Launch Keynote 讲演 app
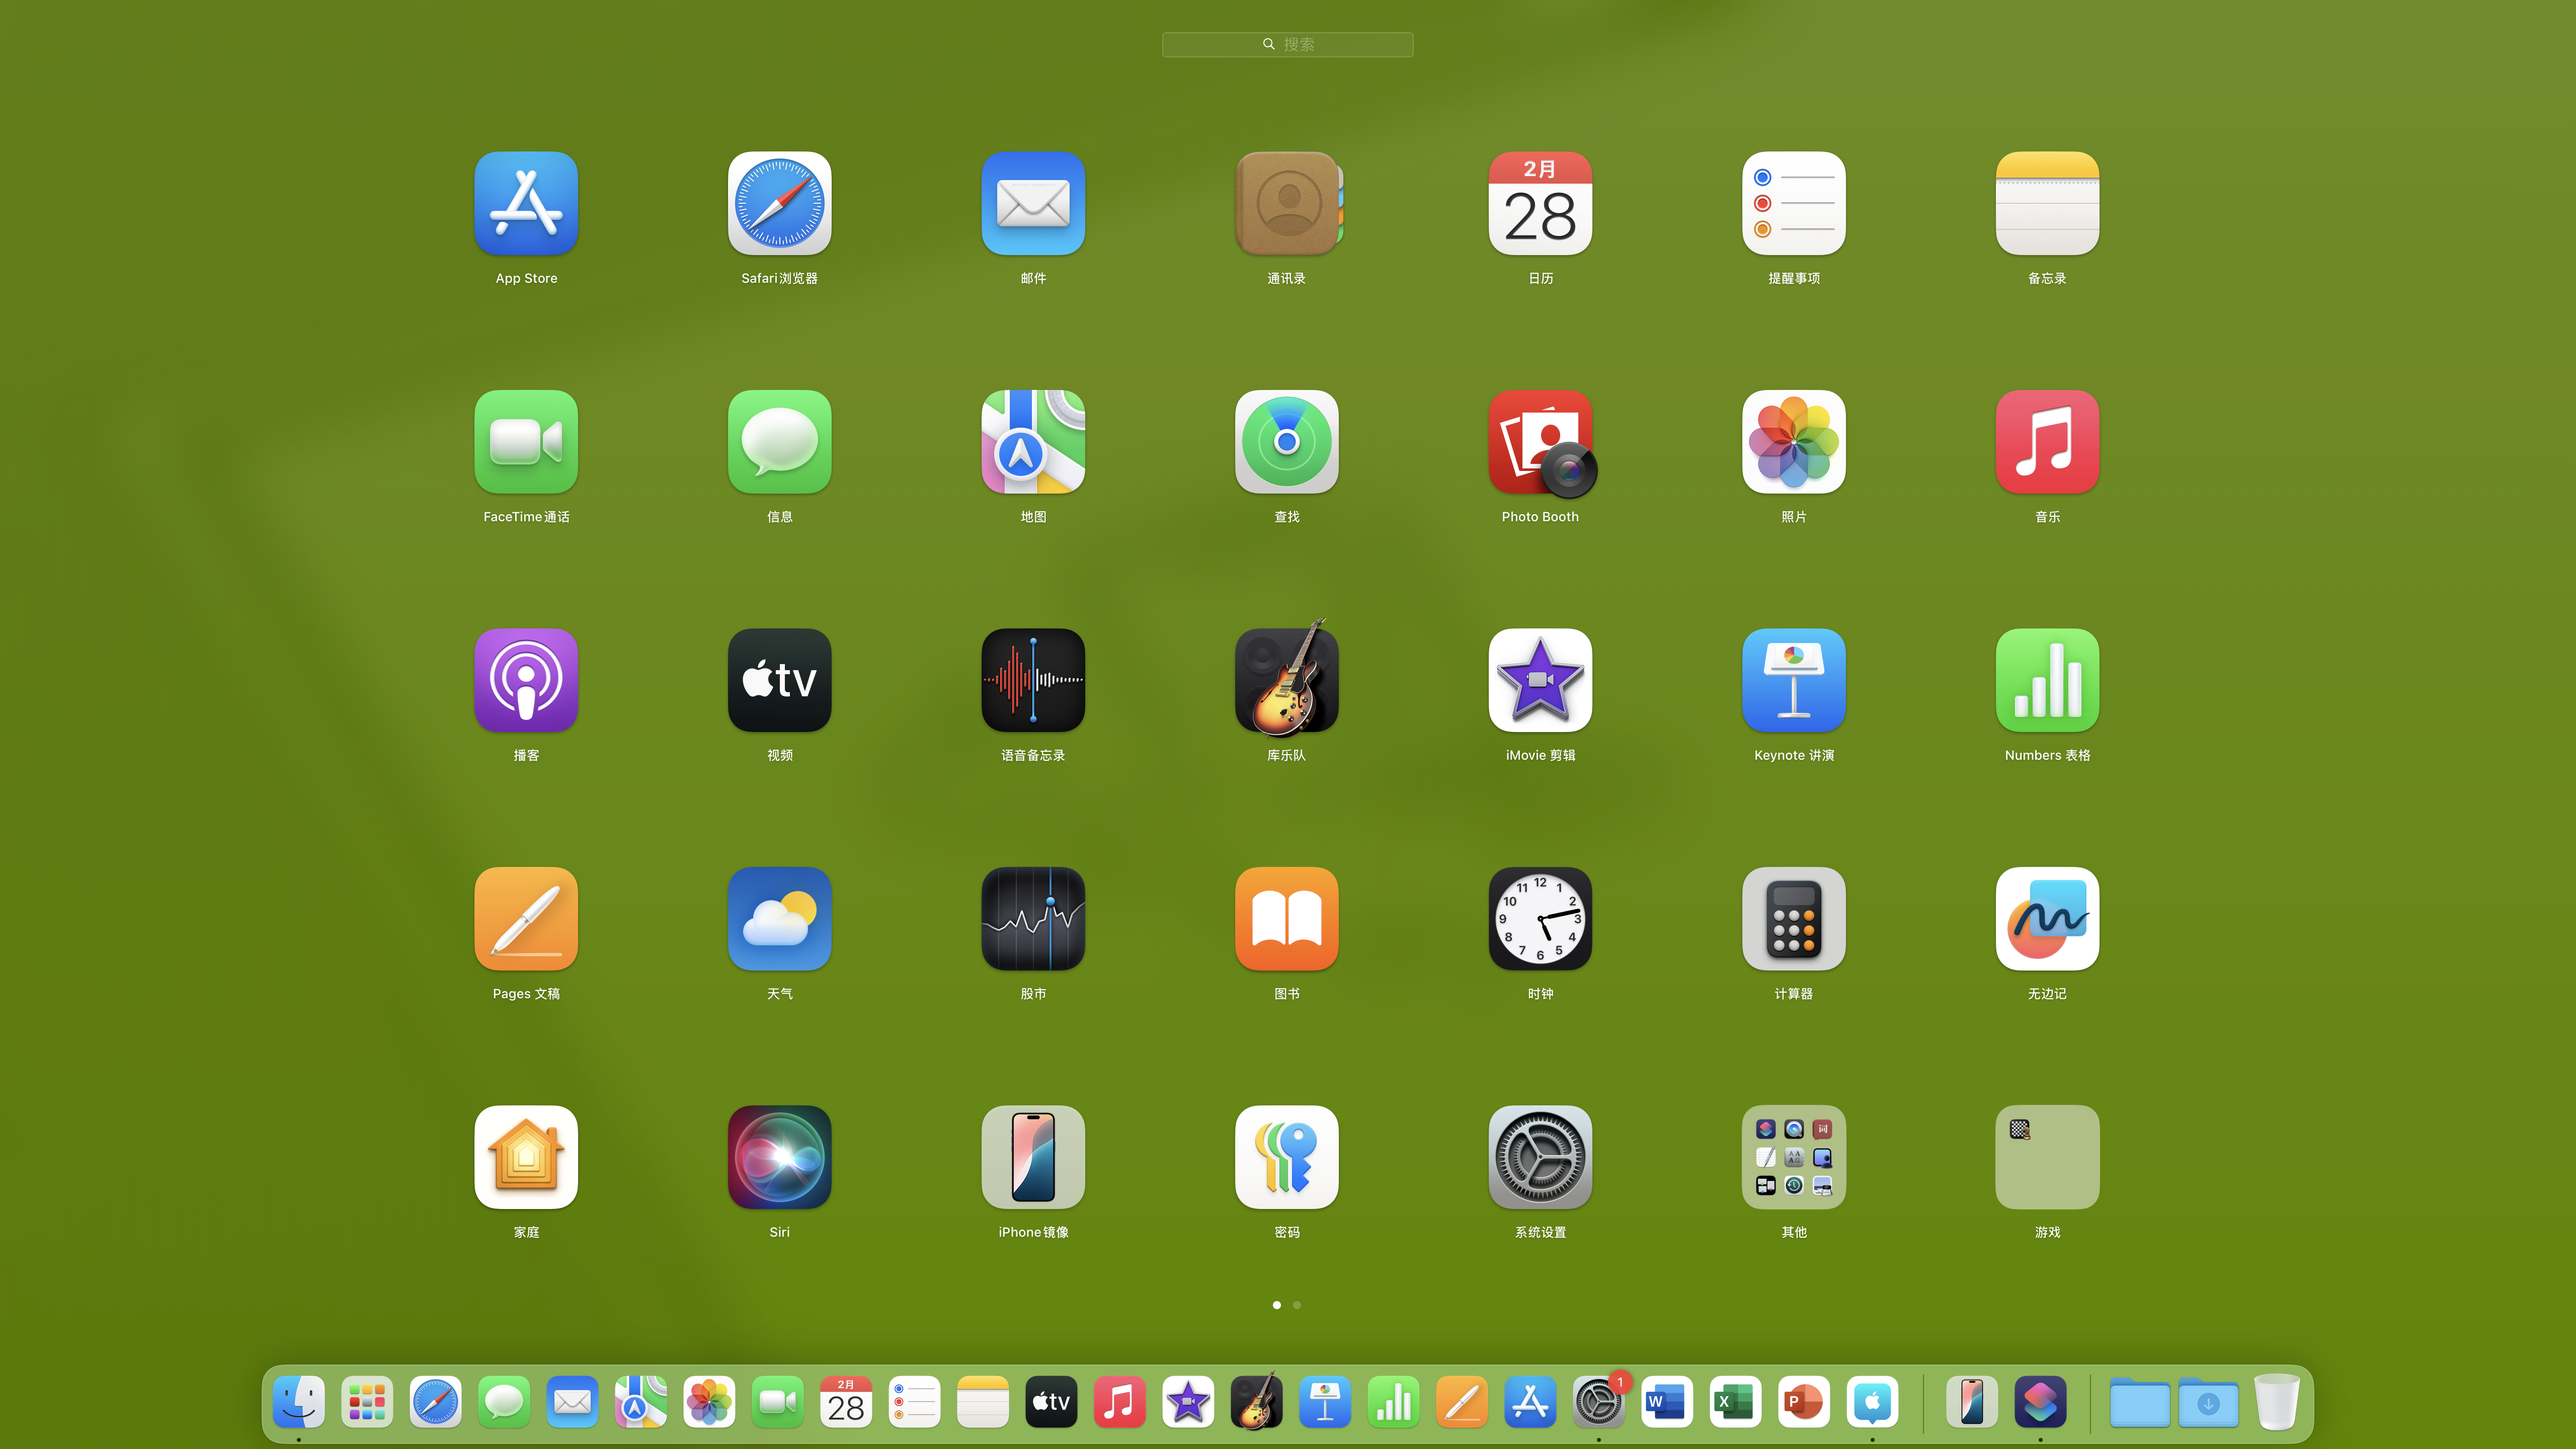Viewport: 2576px width, 1449px height. 1793,680
